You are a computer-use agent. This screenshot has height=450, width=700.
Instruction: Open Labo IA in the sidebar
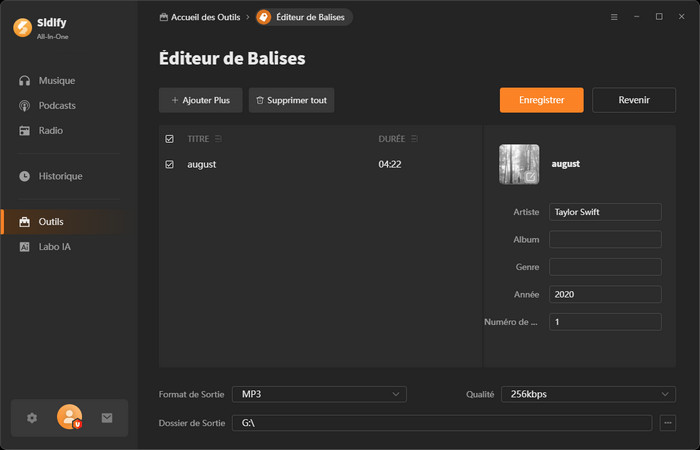(54, 246)
